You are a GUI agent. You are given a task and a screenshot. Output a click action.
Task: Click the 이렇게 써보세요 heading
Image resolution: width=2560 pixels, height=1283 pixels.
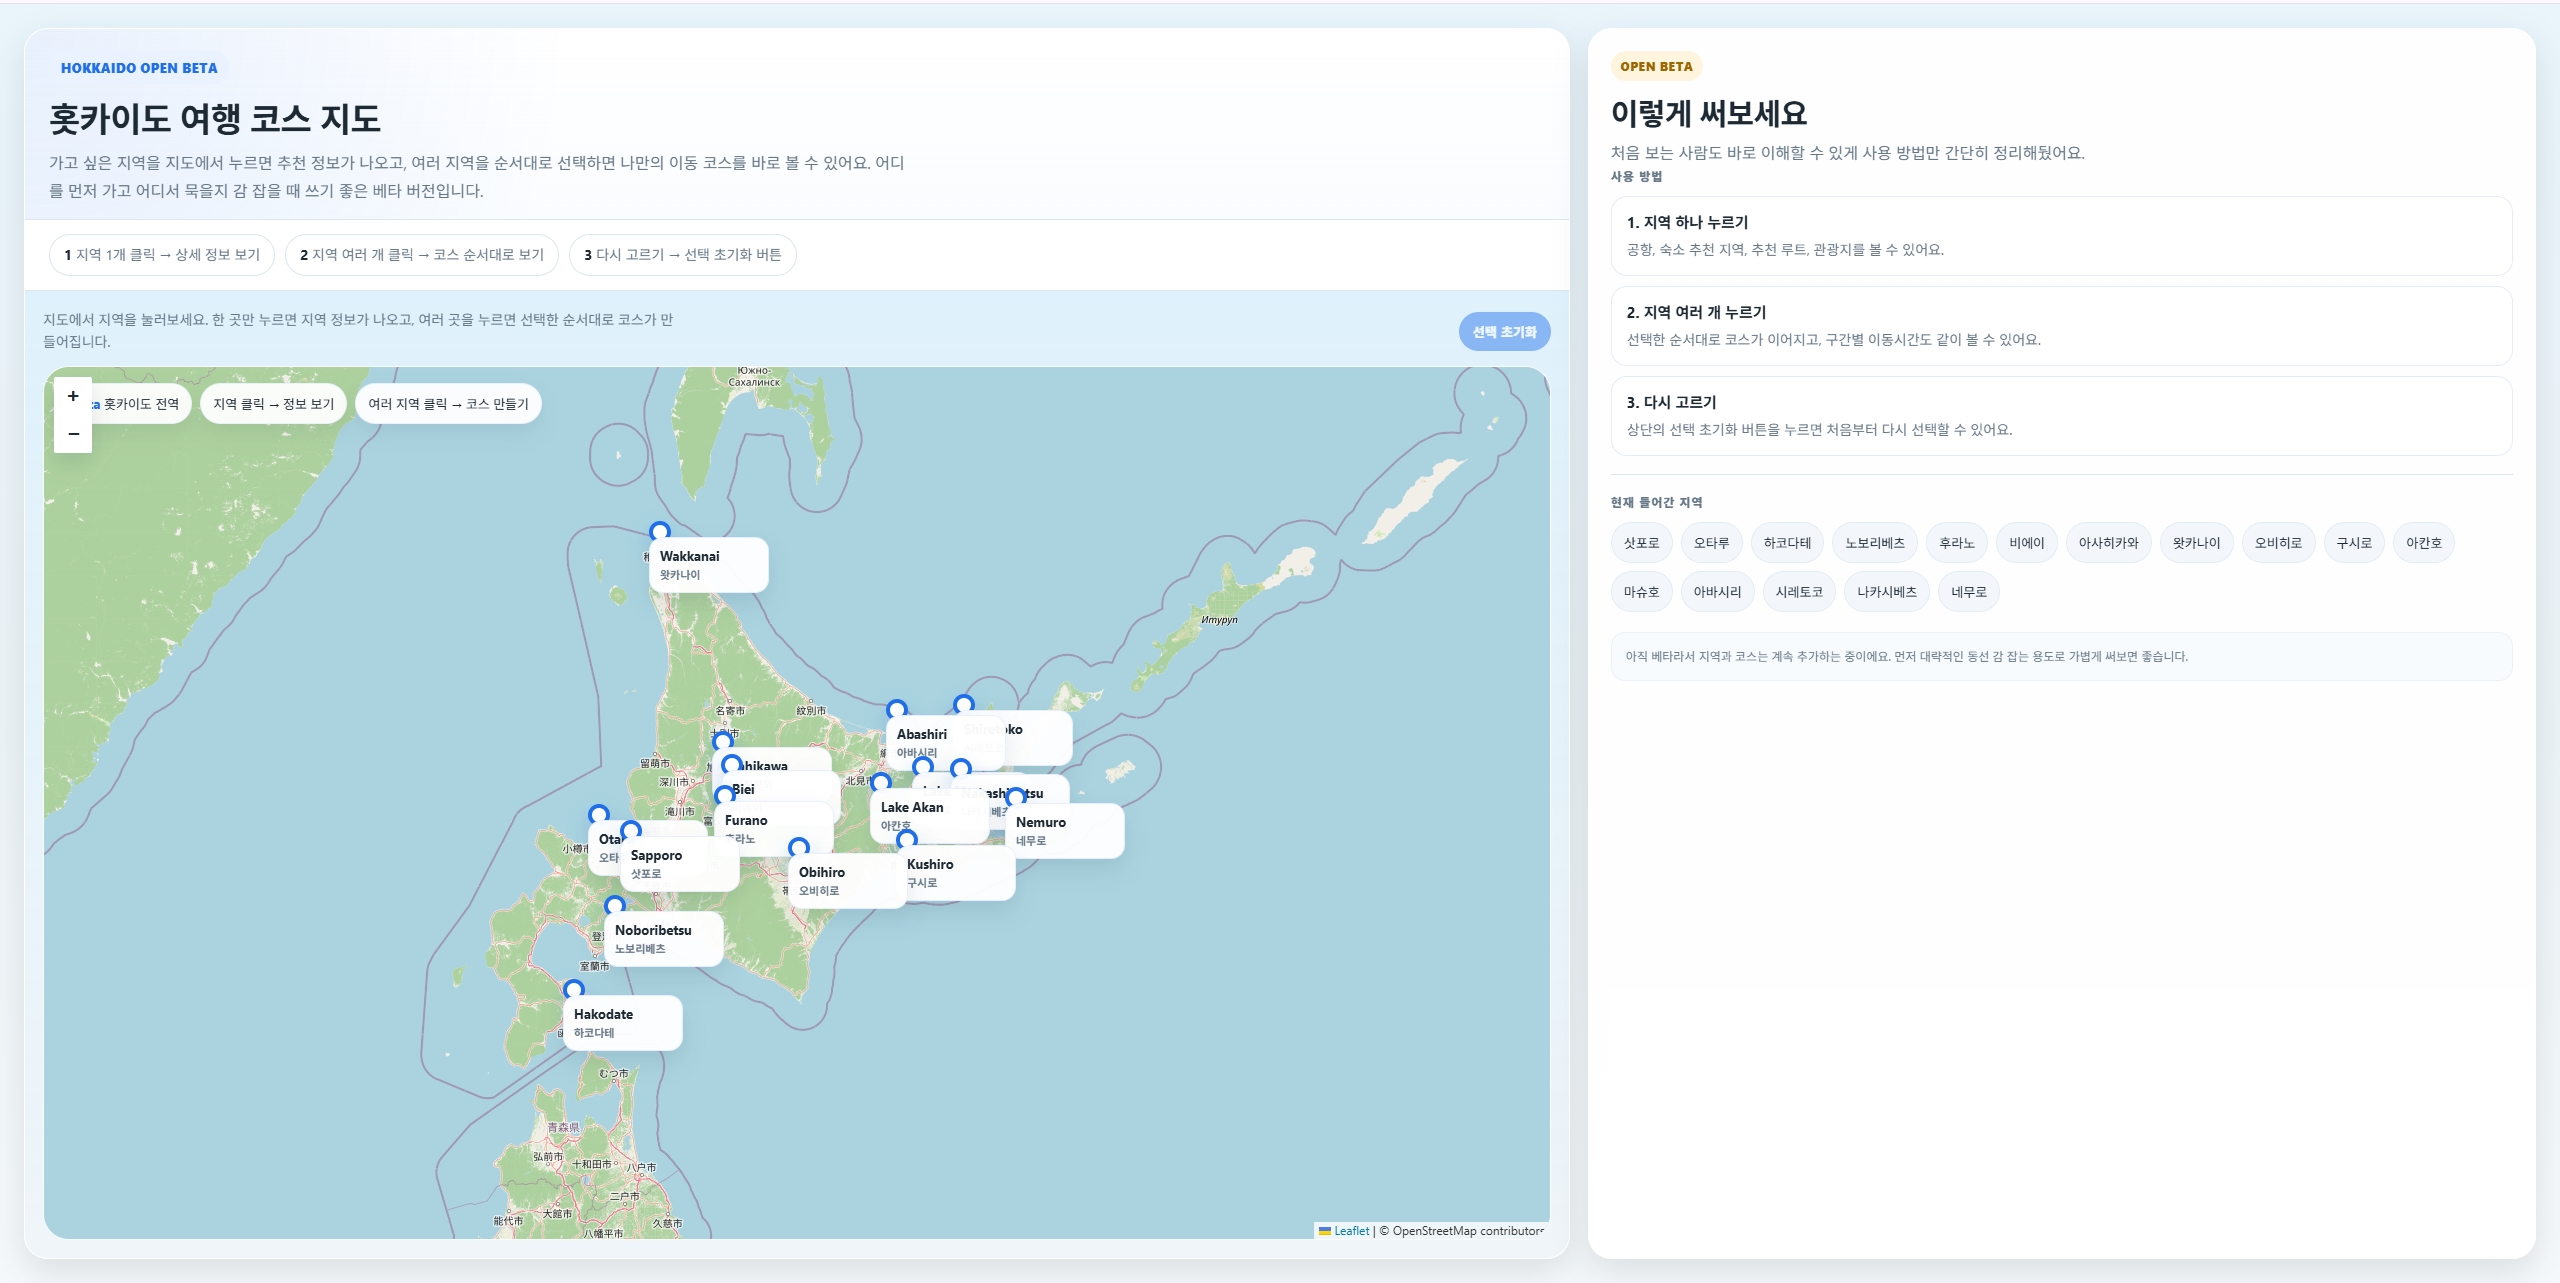click(x=1709, y=114)
